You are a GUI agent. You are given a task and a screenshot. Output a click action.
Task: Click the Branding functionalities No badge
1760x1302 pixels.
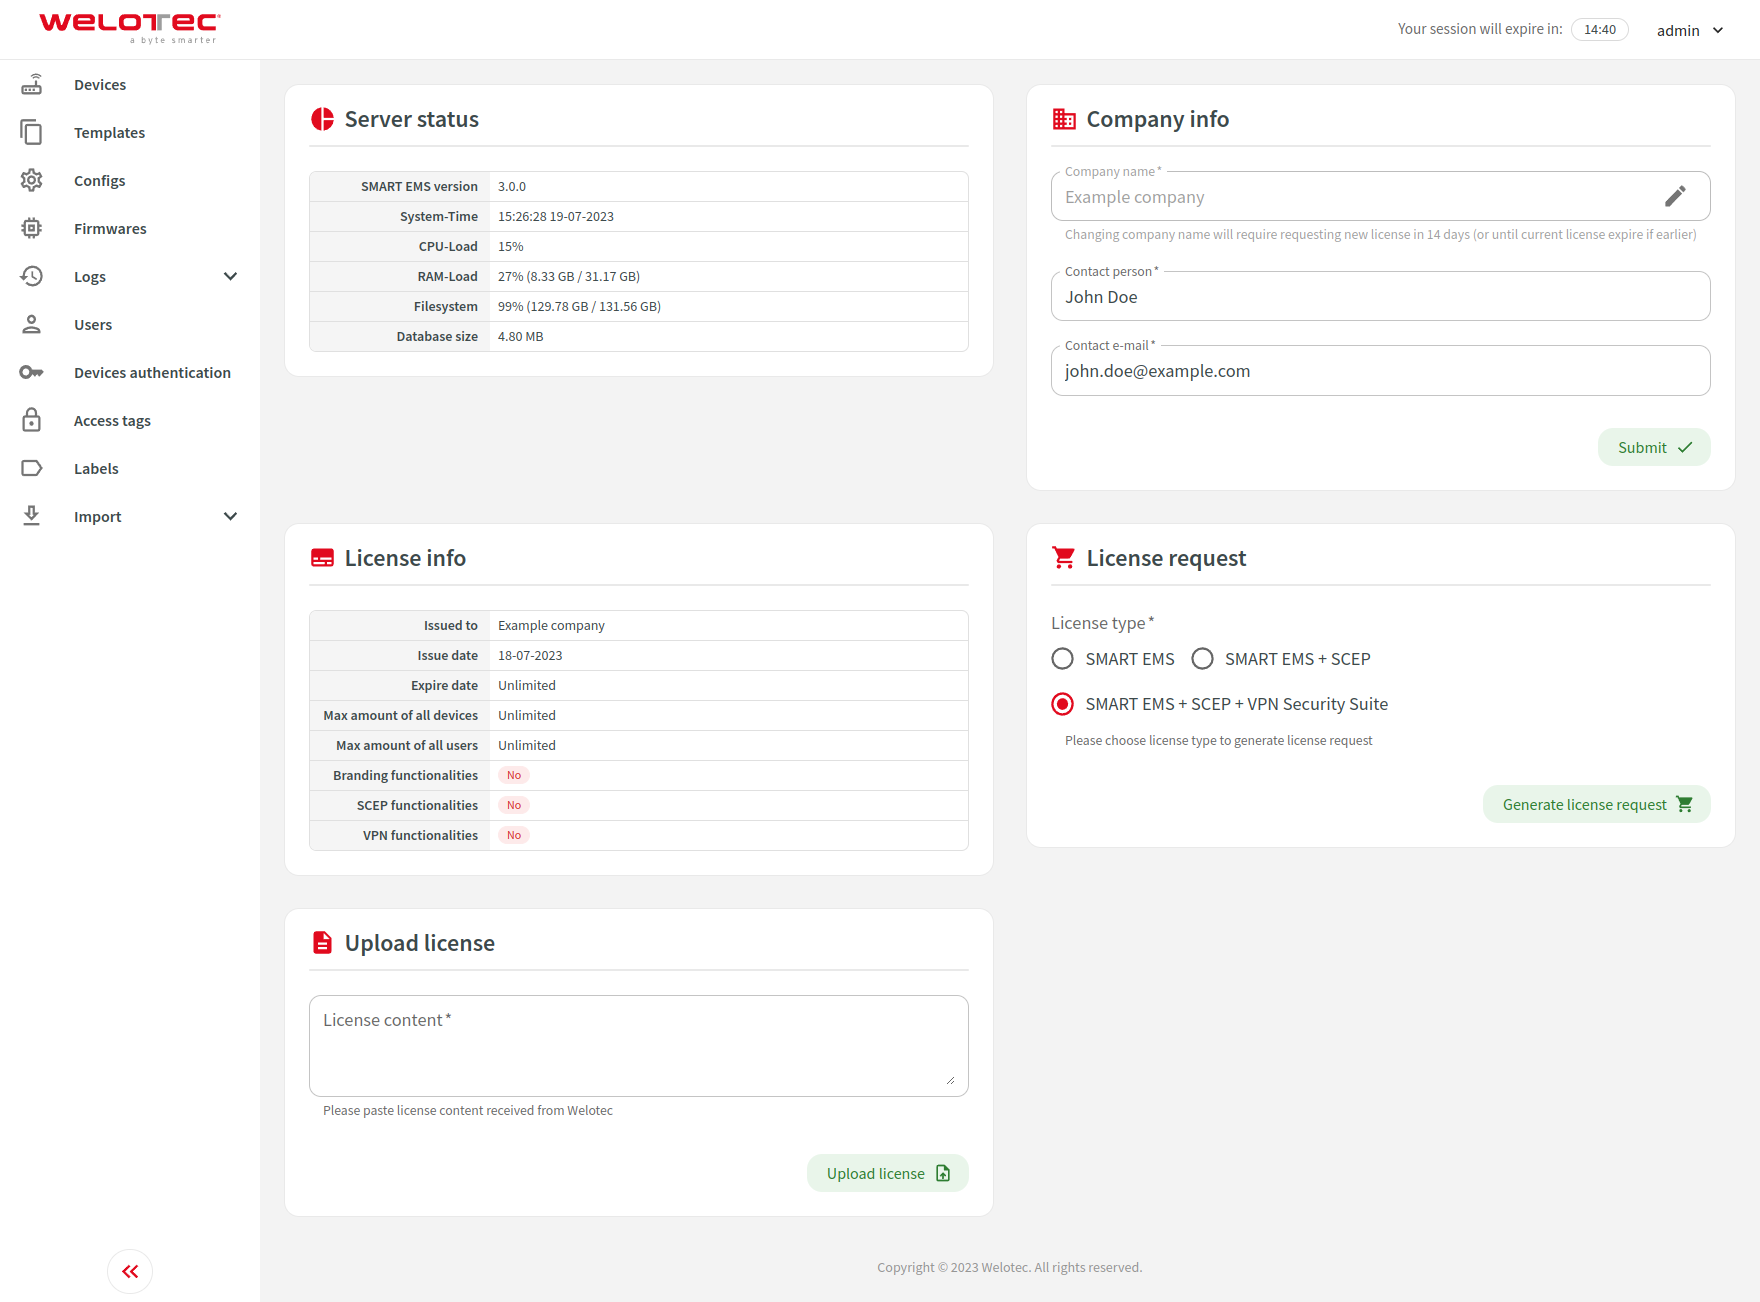click(x=514, y=775)
